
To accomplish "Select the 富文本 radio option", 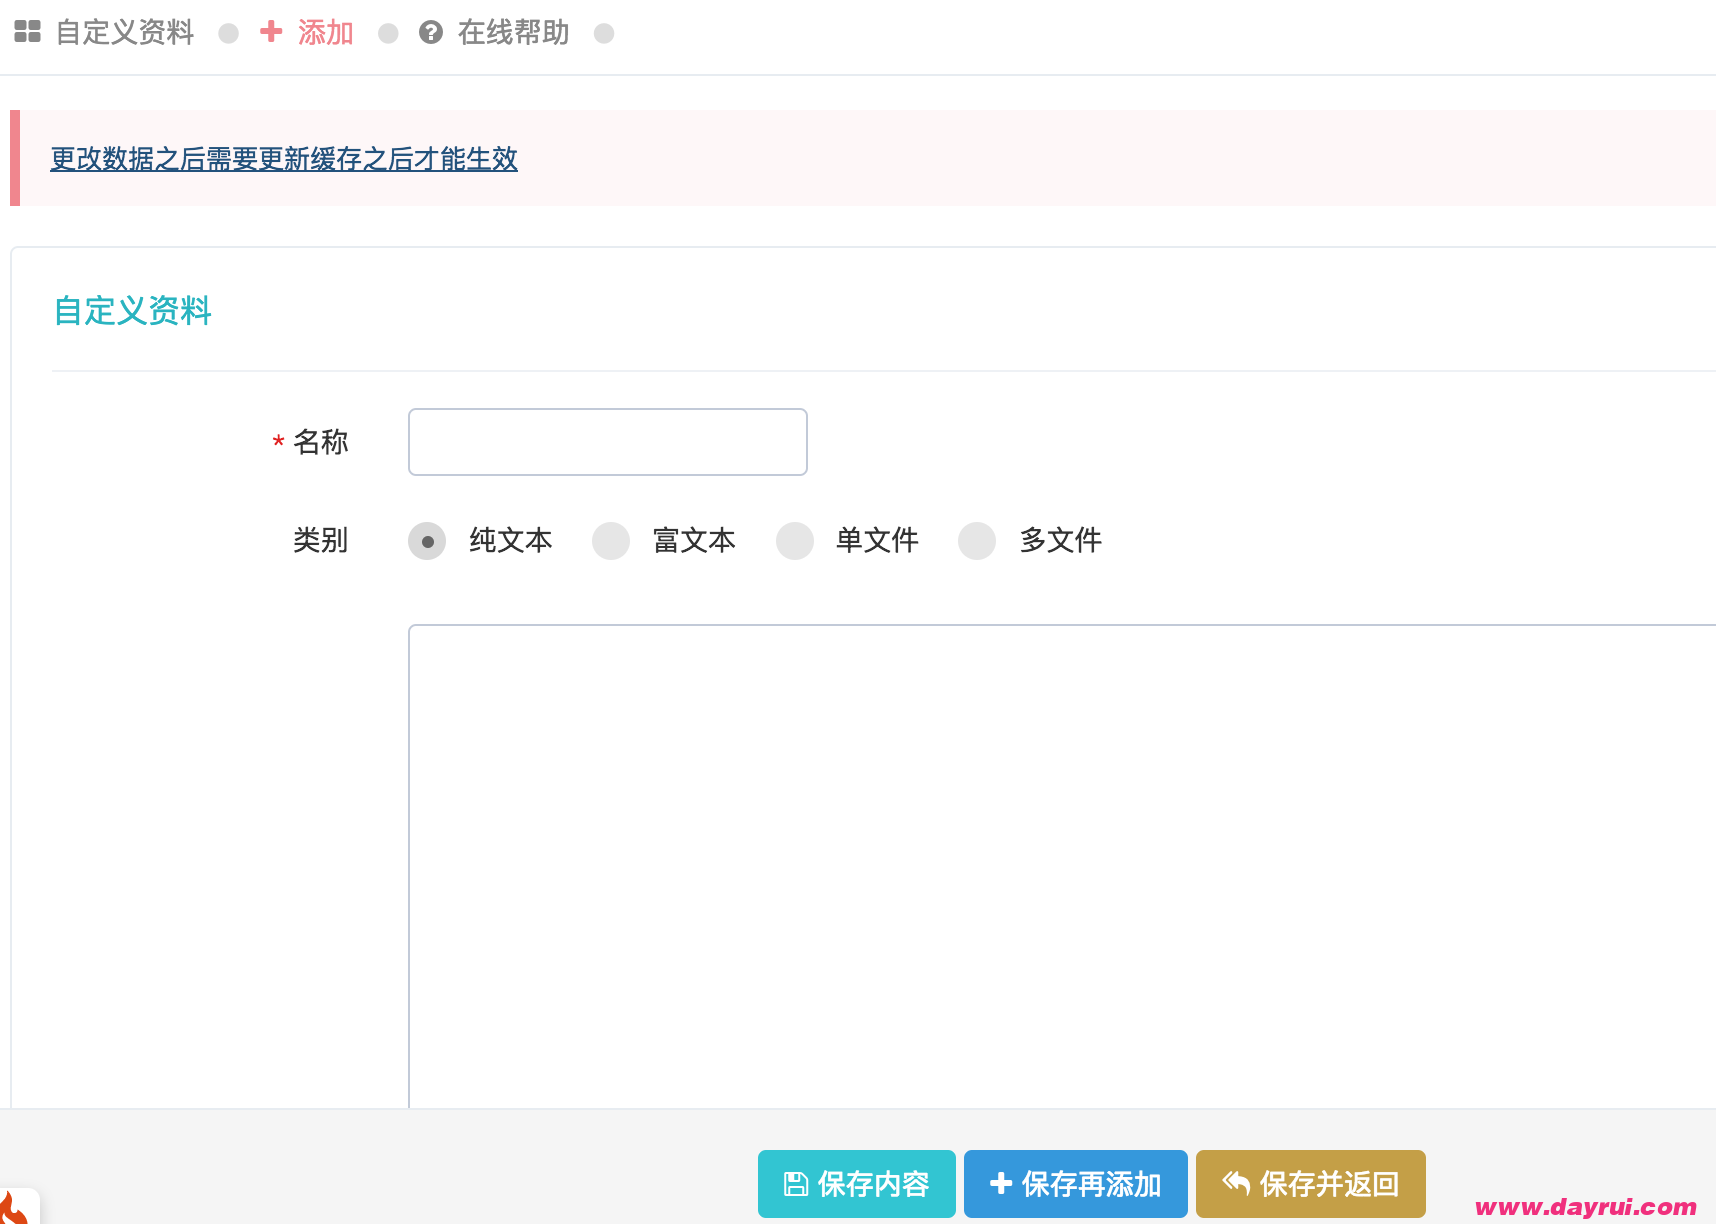I will [611, 541].
